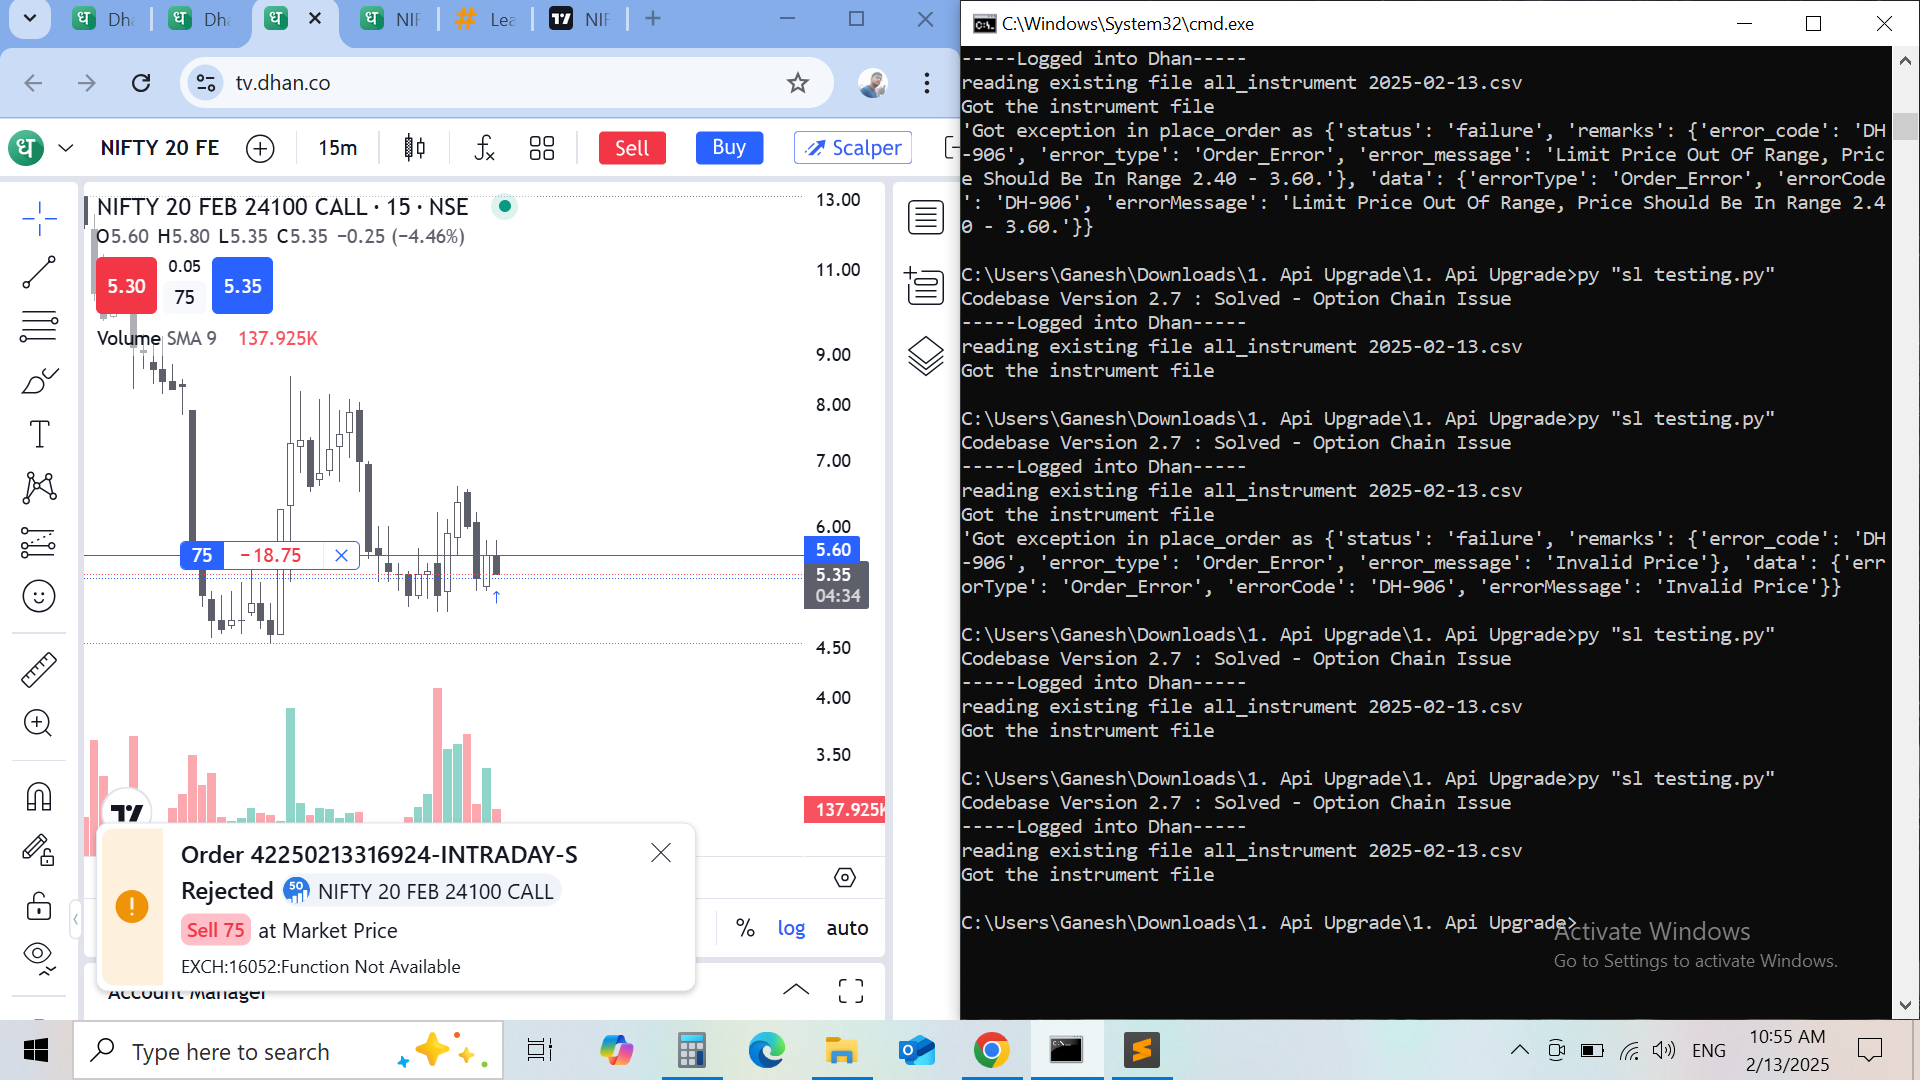Screen dimensions: 1920x1080
Task: Select the brush drawing tool
Action: pyautogui.click(x=39, y=380)
